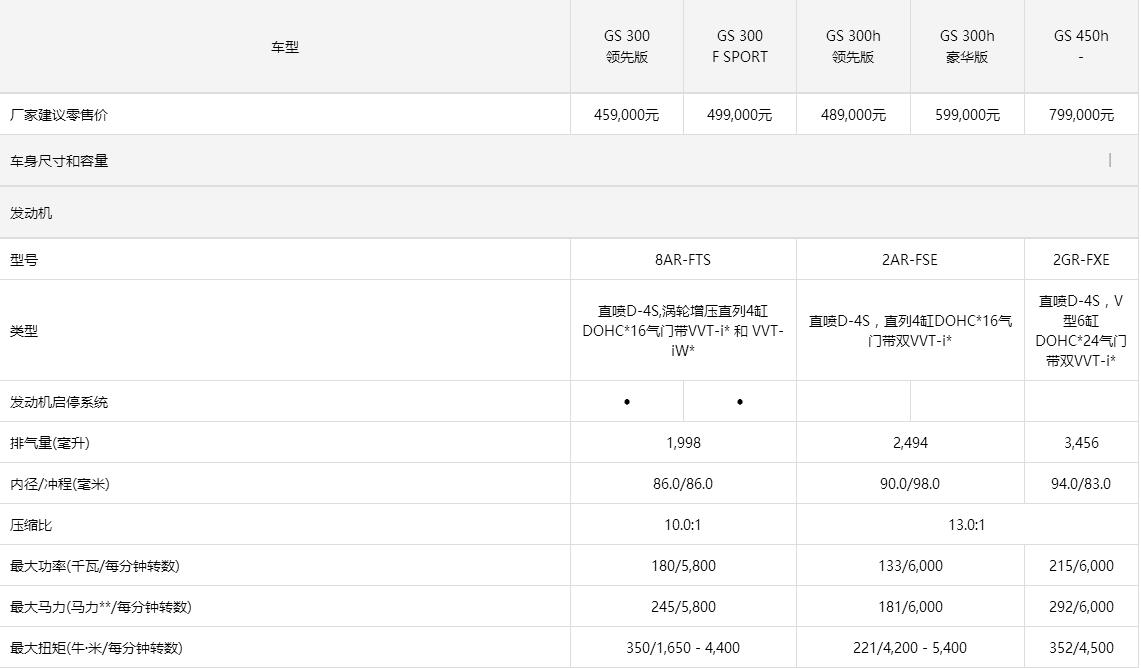
Task: Select the GS 300h 豪华版 column header
Action: (967, 47)
